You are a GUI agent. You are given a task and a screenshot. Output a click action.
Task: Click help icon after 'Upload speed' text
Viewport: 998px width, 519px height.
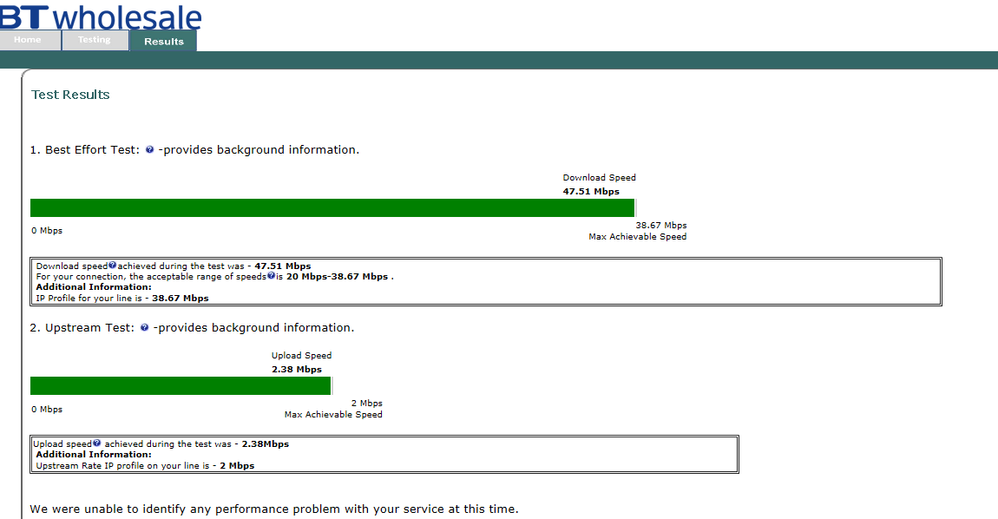pos(98,443)
